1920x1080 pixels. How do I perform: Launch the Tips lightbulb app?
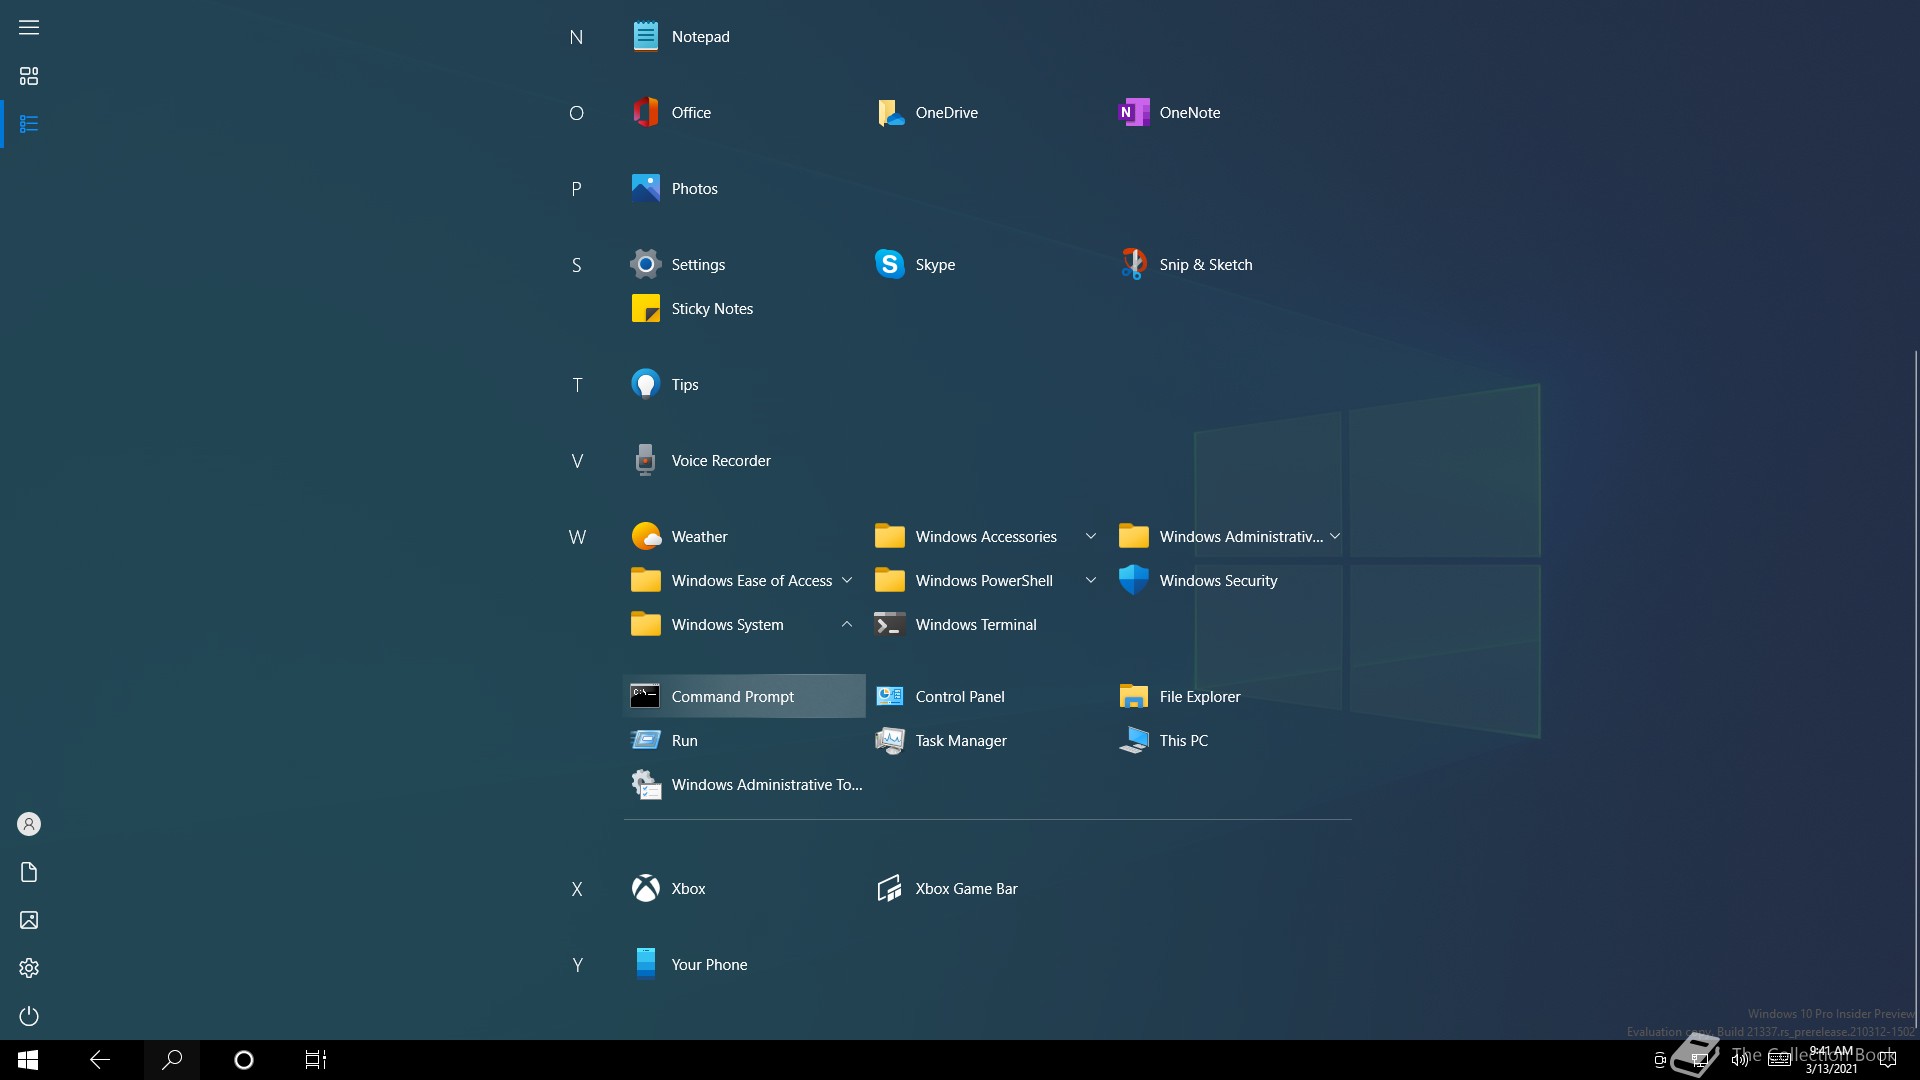pyautogui.click(x=645, y=385)
